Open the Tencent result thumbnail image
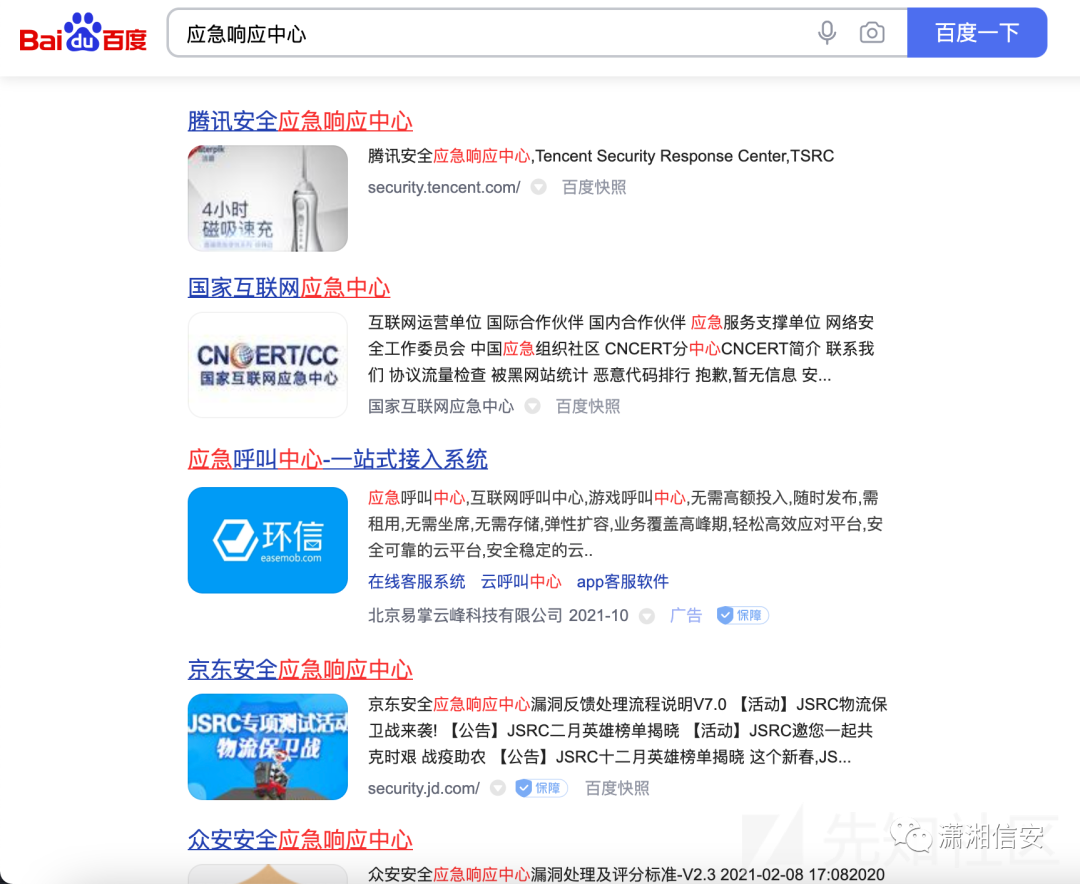This screenshot has height=884, width=1080. click(267, 198)
